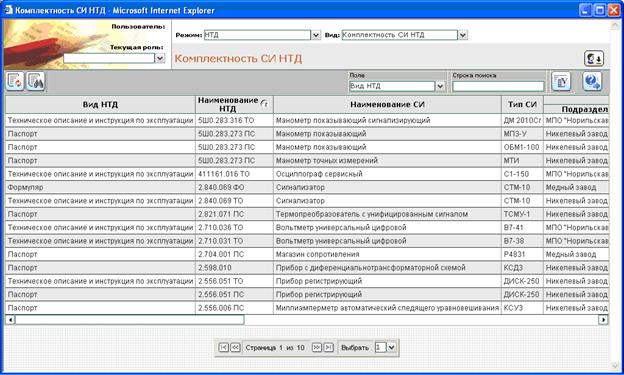Click the Строка поиска input field

(x=498, y=86)
